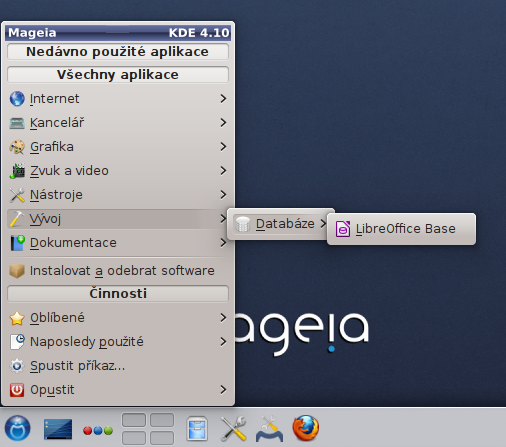Viewport: 506px width, 447px height.
Task: Click the software package box icon
Action: [17, 271]
